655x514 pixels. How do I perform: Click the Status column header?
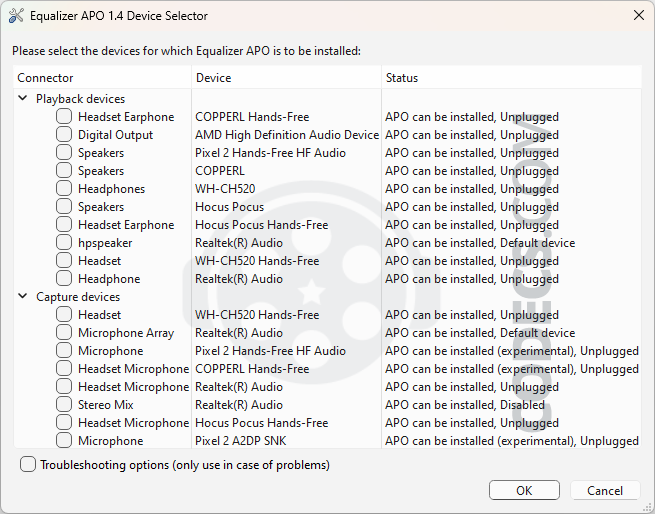click(x=512, y=77)
